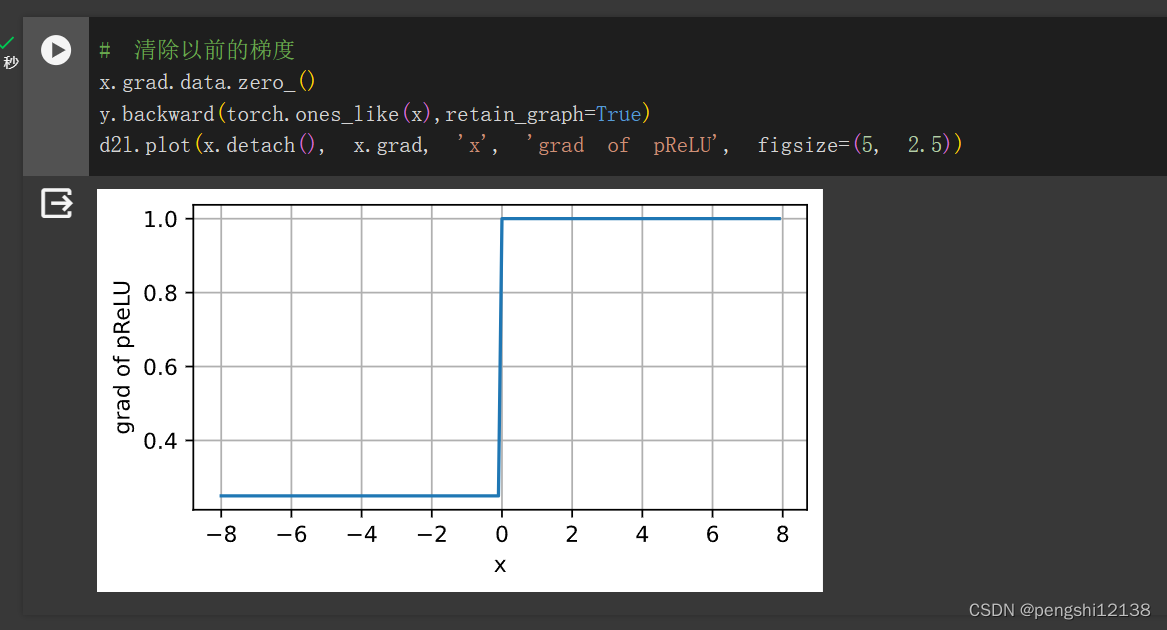Viewport: 1167px width, 630px height.
Task: Click the x-axis tick '−4'
Action: click(362, 534)
